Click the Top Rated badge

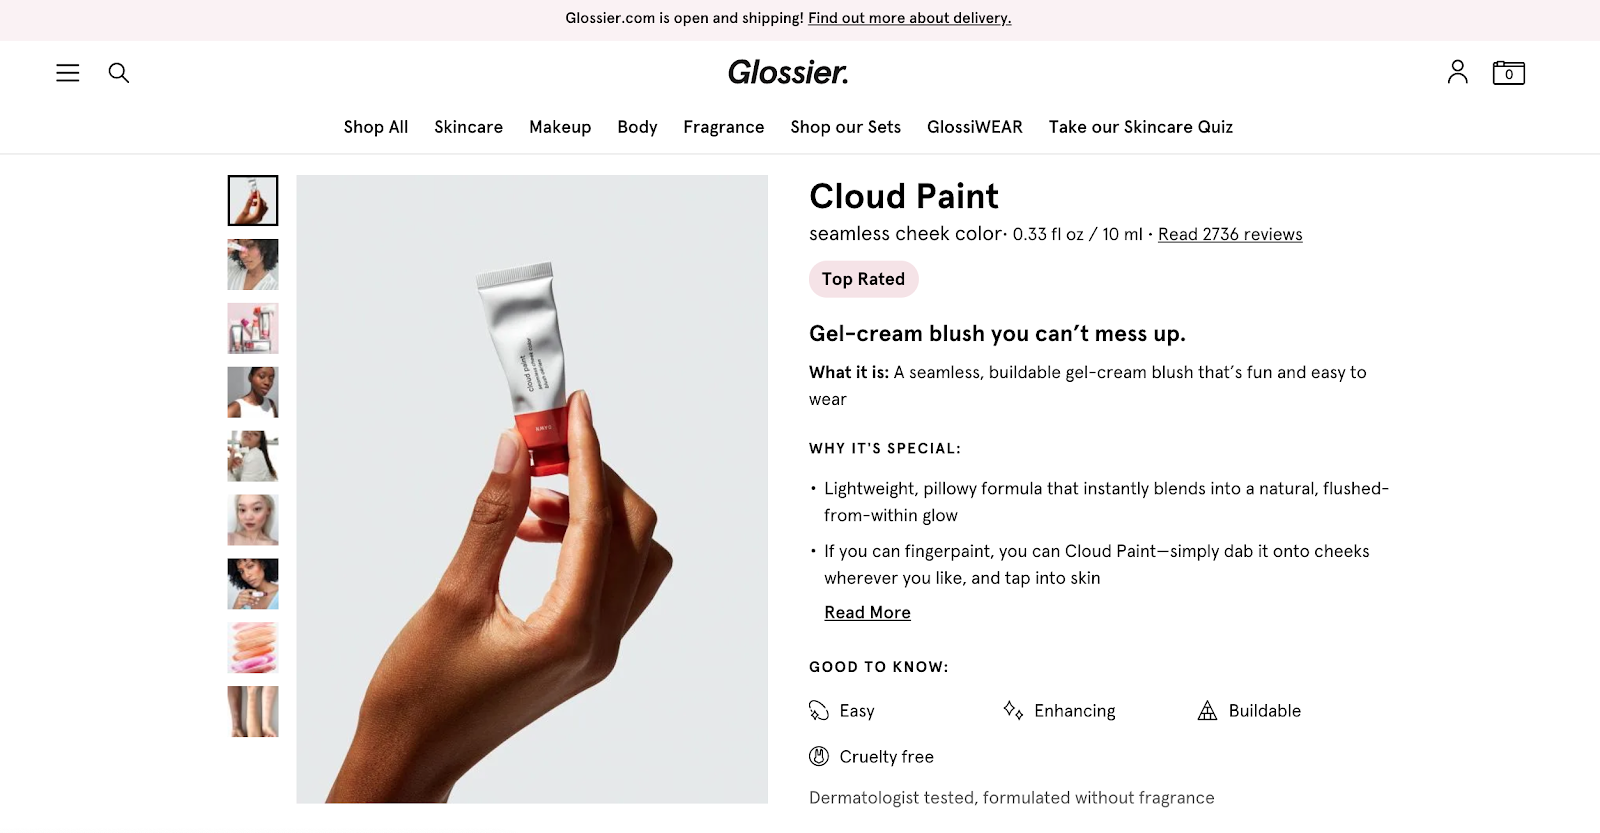pyautogui.click(x=863, y=279)
